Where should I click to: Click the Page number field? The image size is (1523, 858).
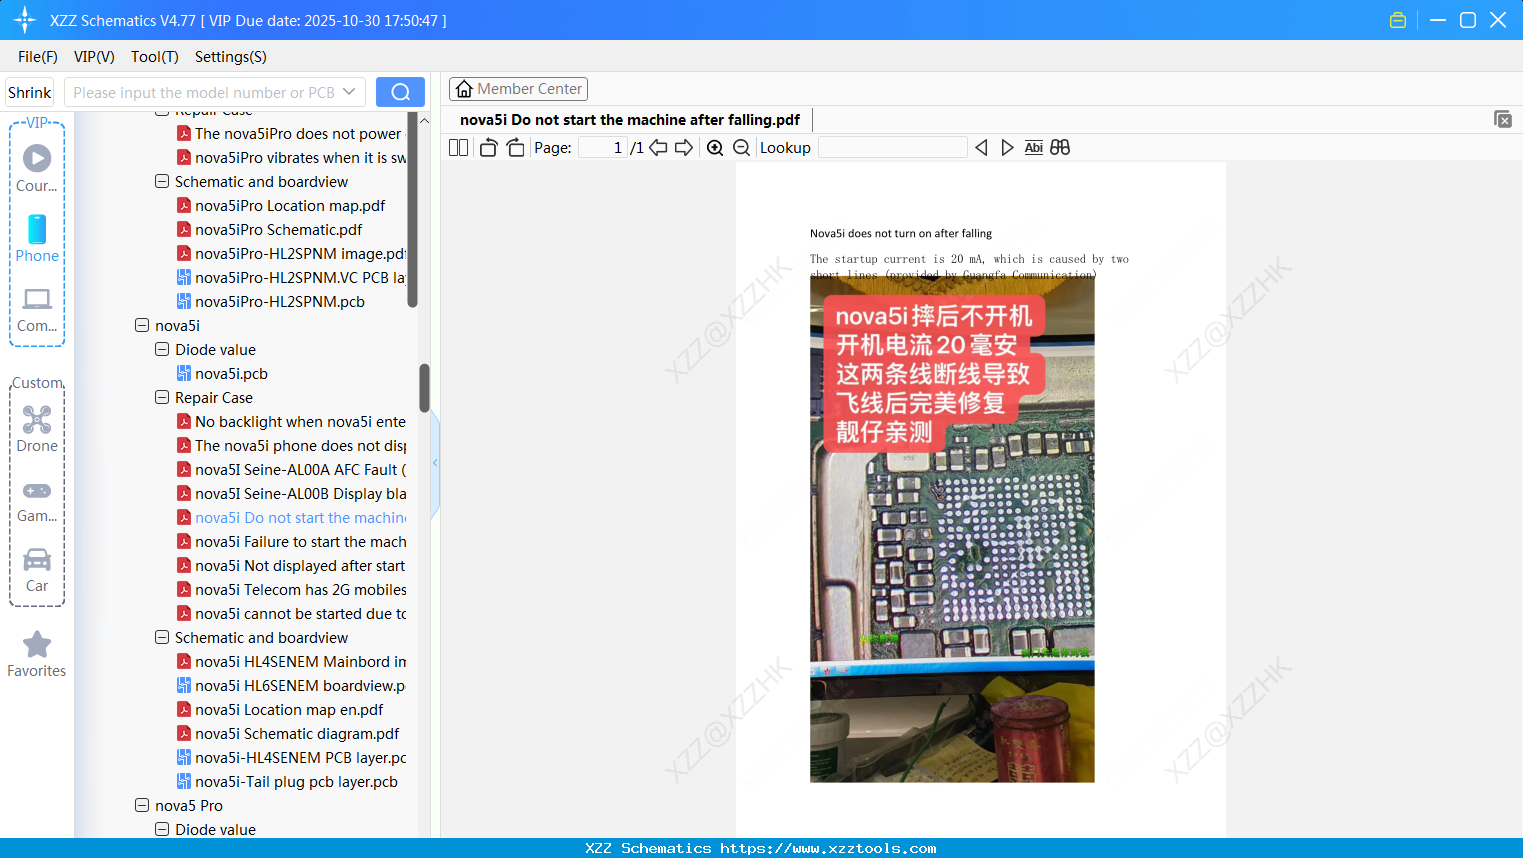602,147
